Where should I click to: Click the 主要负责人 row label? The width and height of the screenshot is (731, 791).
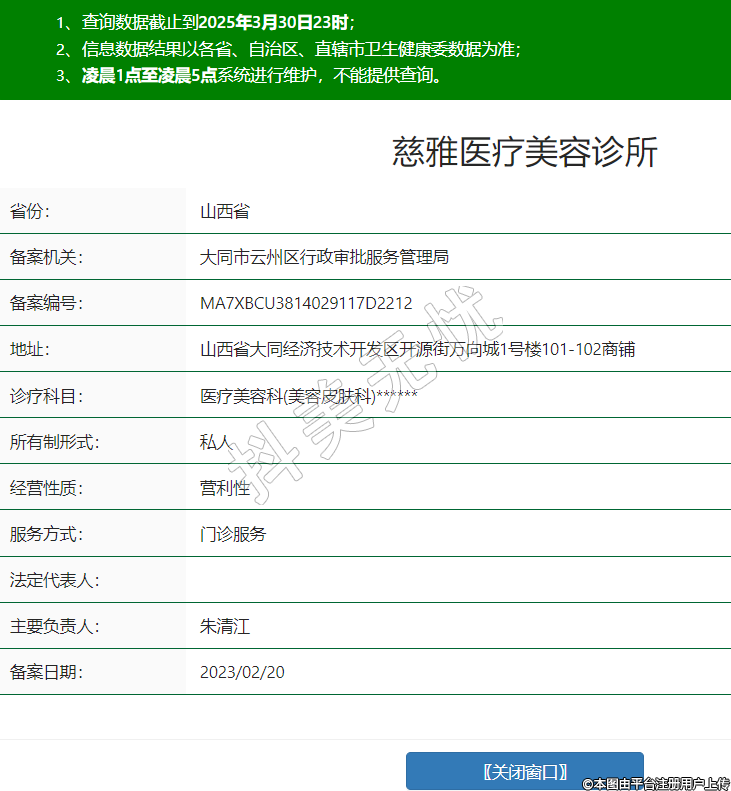[54, 627]
